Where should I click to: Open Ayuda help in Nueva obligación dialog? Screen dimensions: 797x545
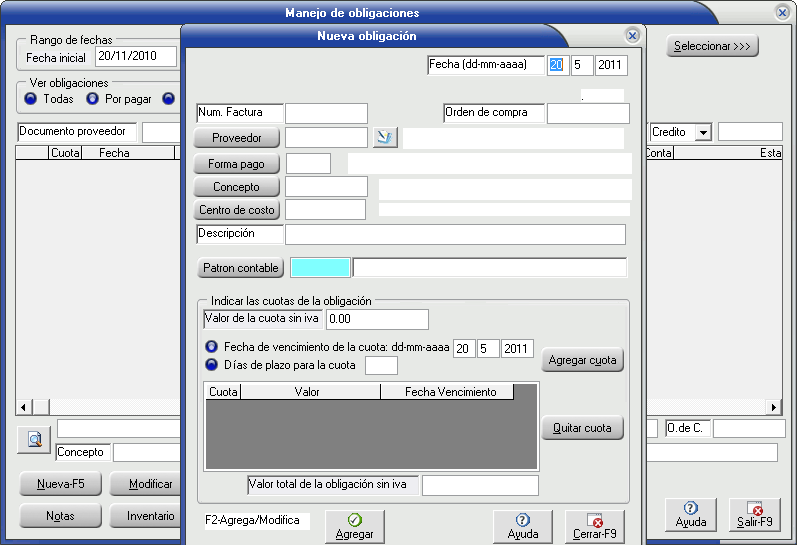522,526
